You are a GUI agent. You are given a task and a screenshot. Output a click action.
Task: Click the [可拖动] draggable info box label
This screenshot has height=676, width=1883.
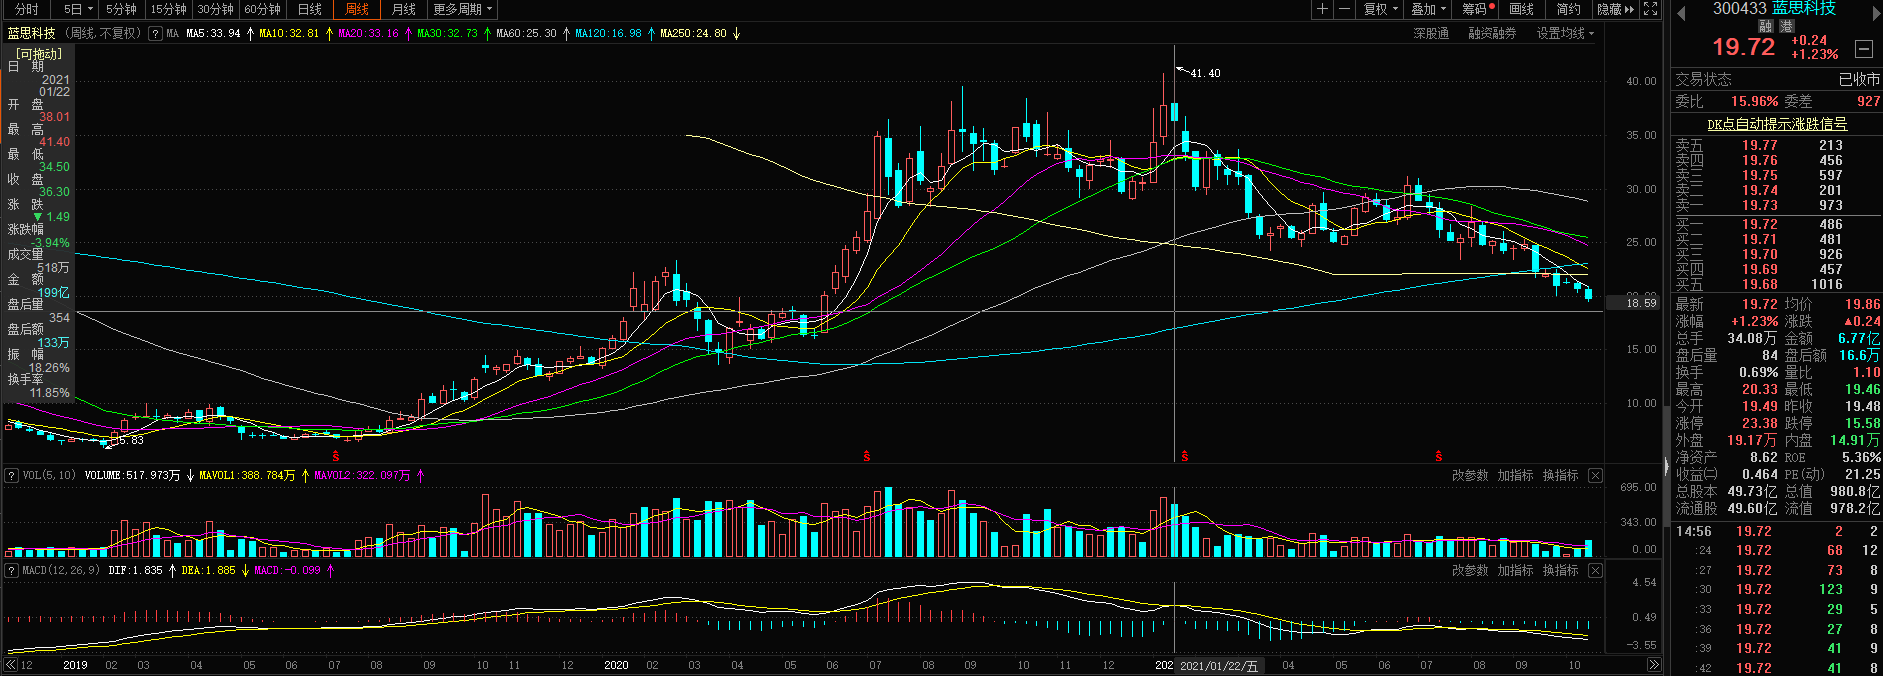(39, 54)
